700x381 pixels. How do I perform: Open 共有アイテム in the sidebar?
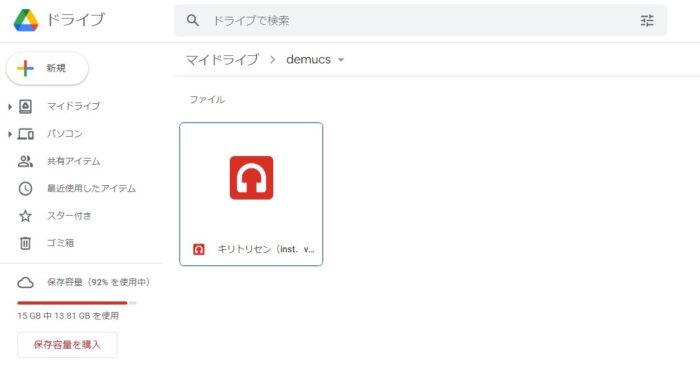74,161
